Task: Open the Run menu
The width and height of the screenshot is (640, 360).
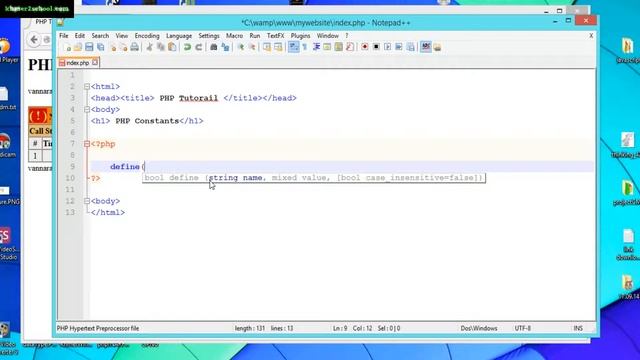Action: click(x=255, y=36)
